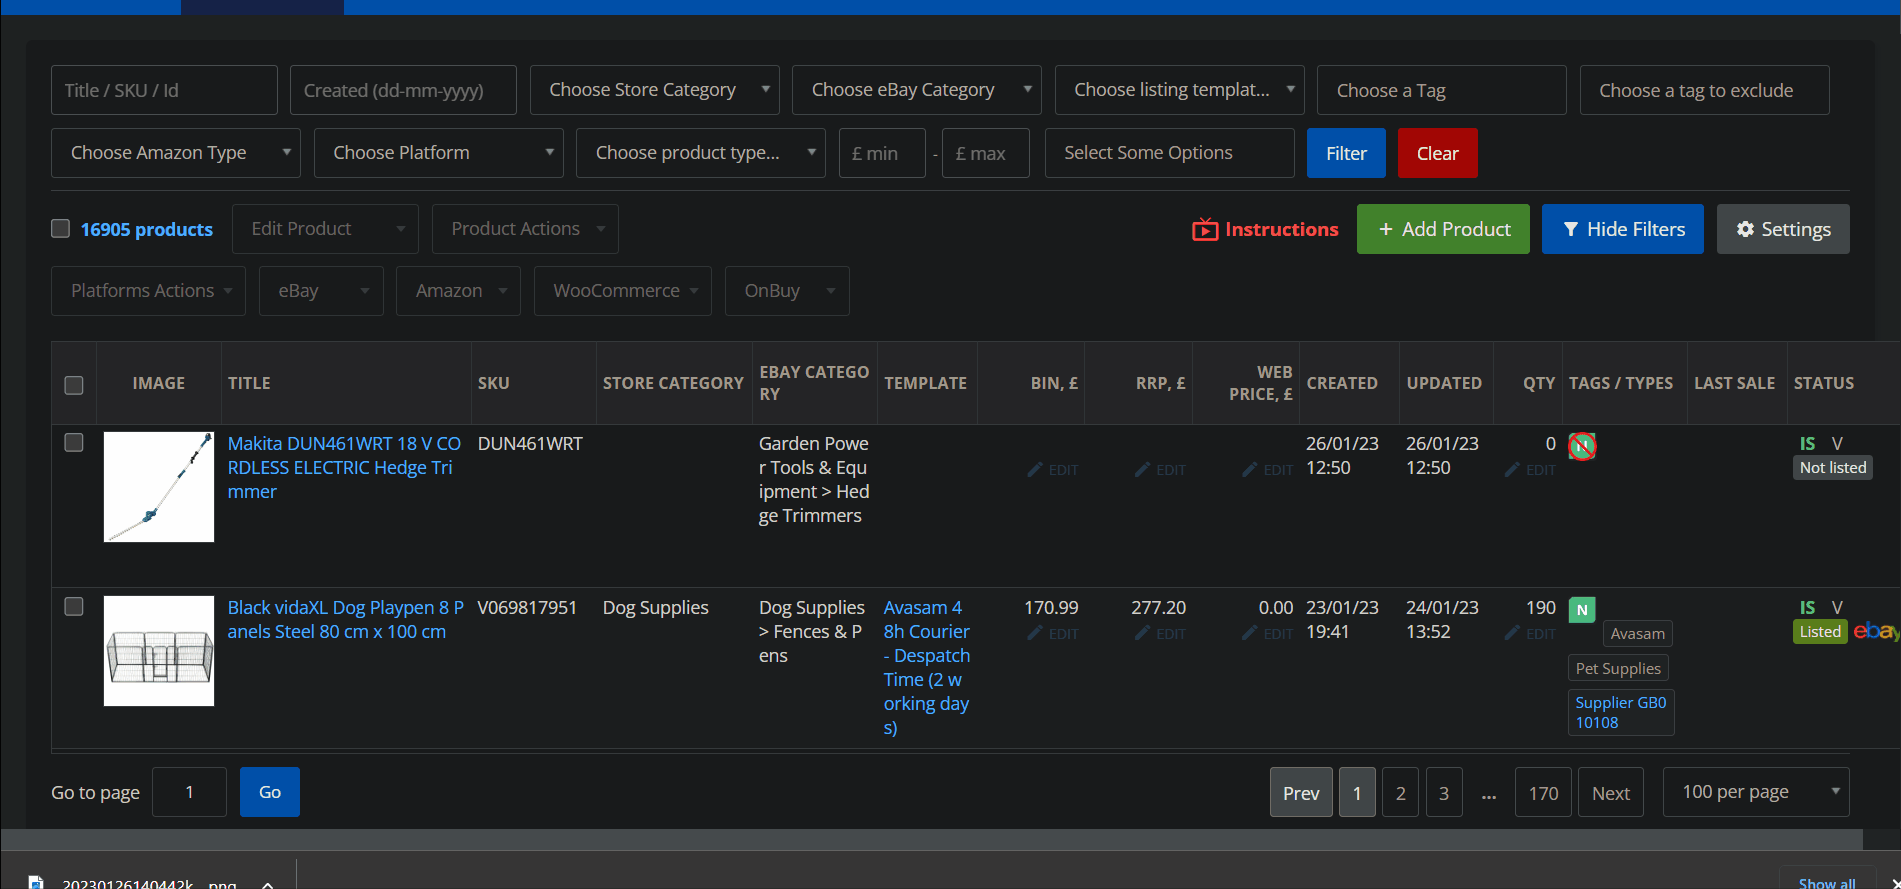Open the eBay actions menu
The image size is (1901, 889).
point(321,291)
